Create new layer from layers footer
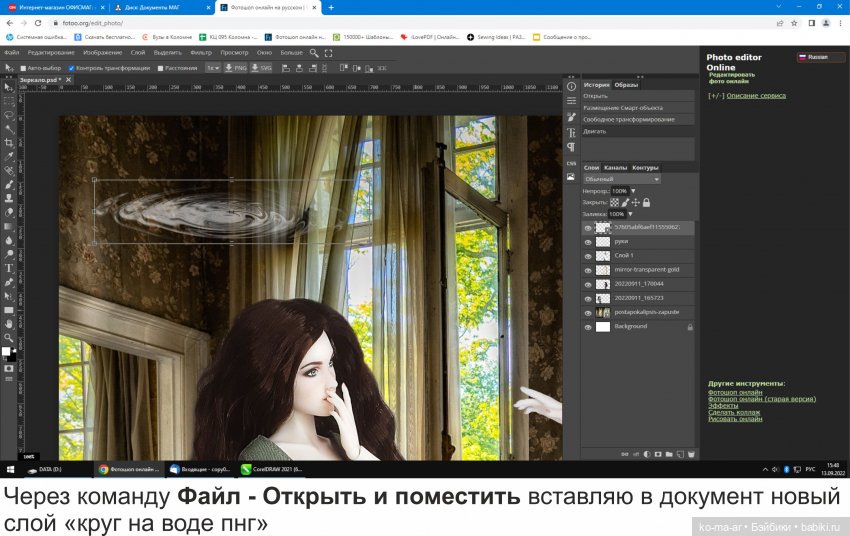The image size is (850, 536). tap(680, 454)
